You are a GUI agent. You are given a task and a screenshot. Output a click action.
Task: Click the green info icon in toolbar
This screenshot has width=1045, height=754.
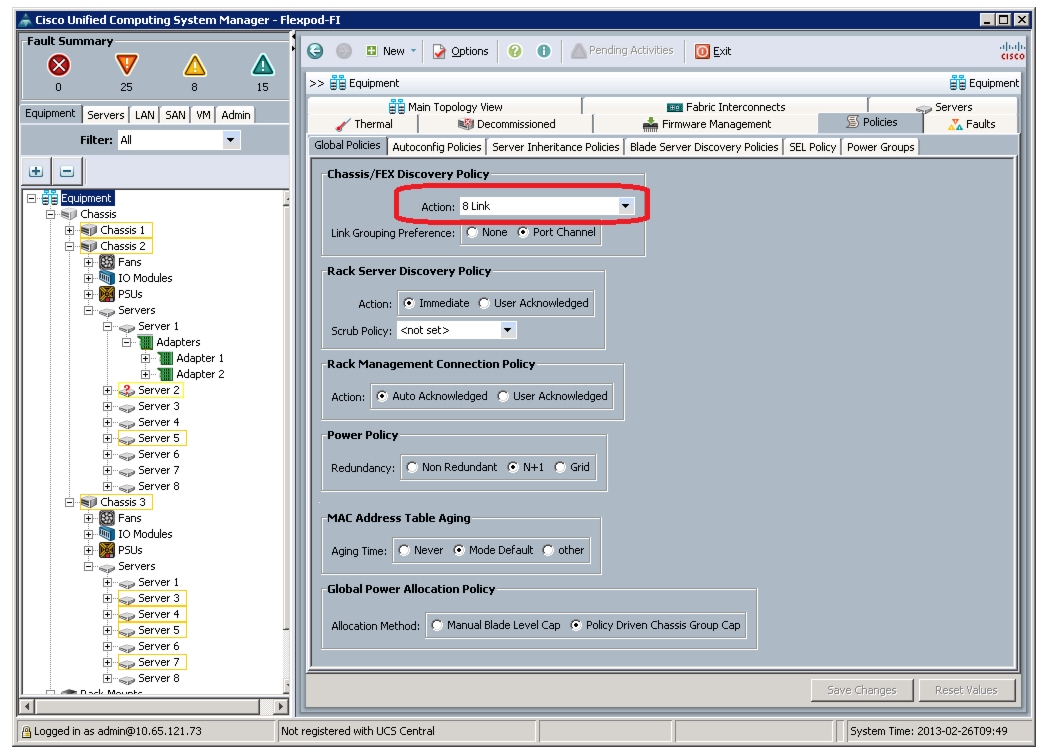point(544,51)
